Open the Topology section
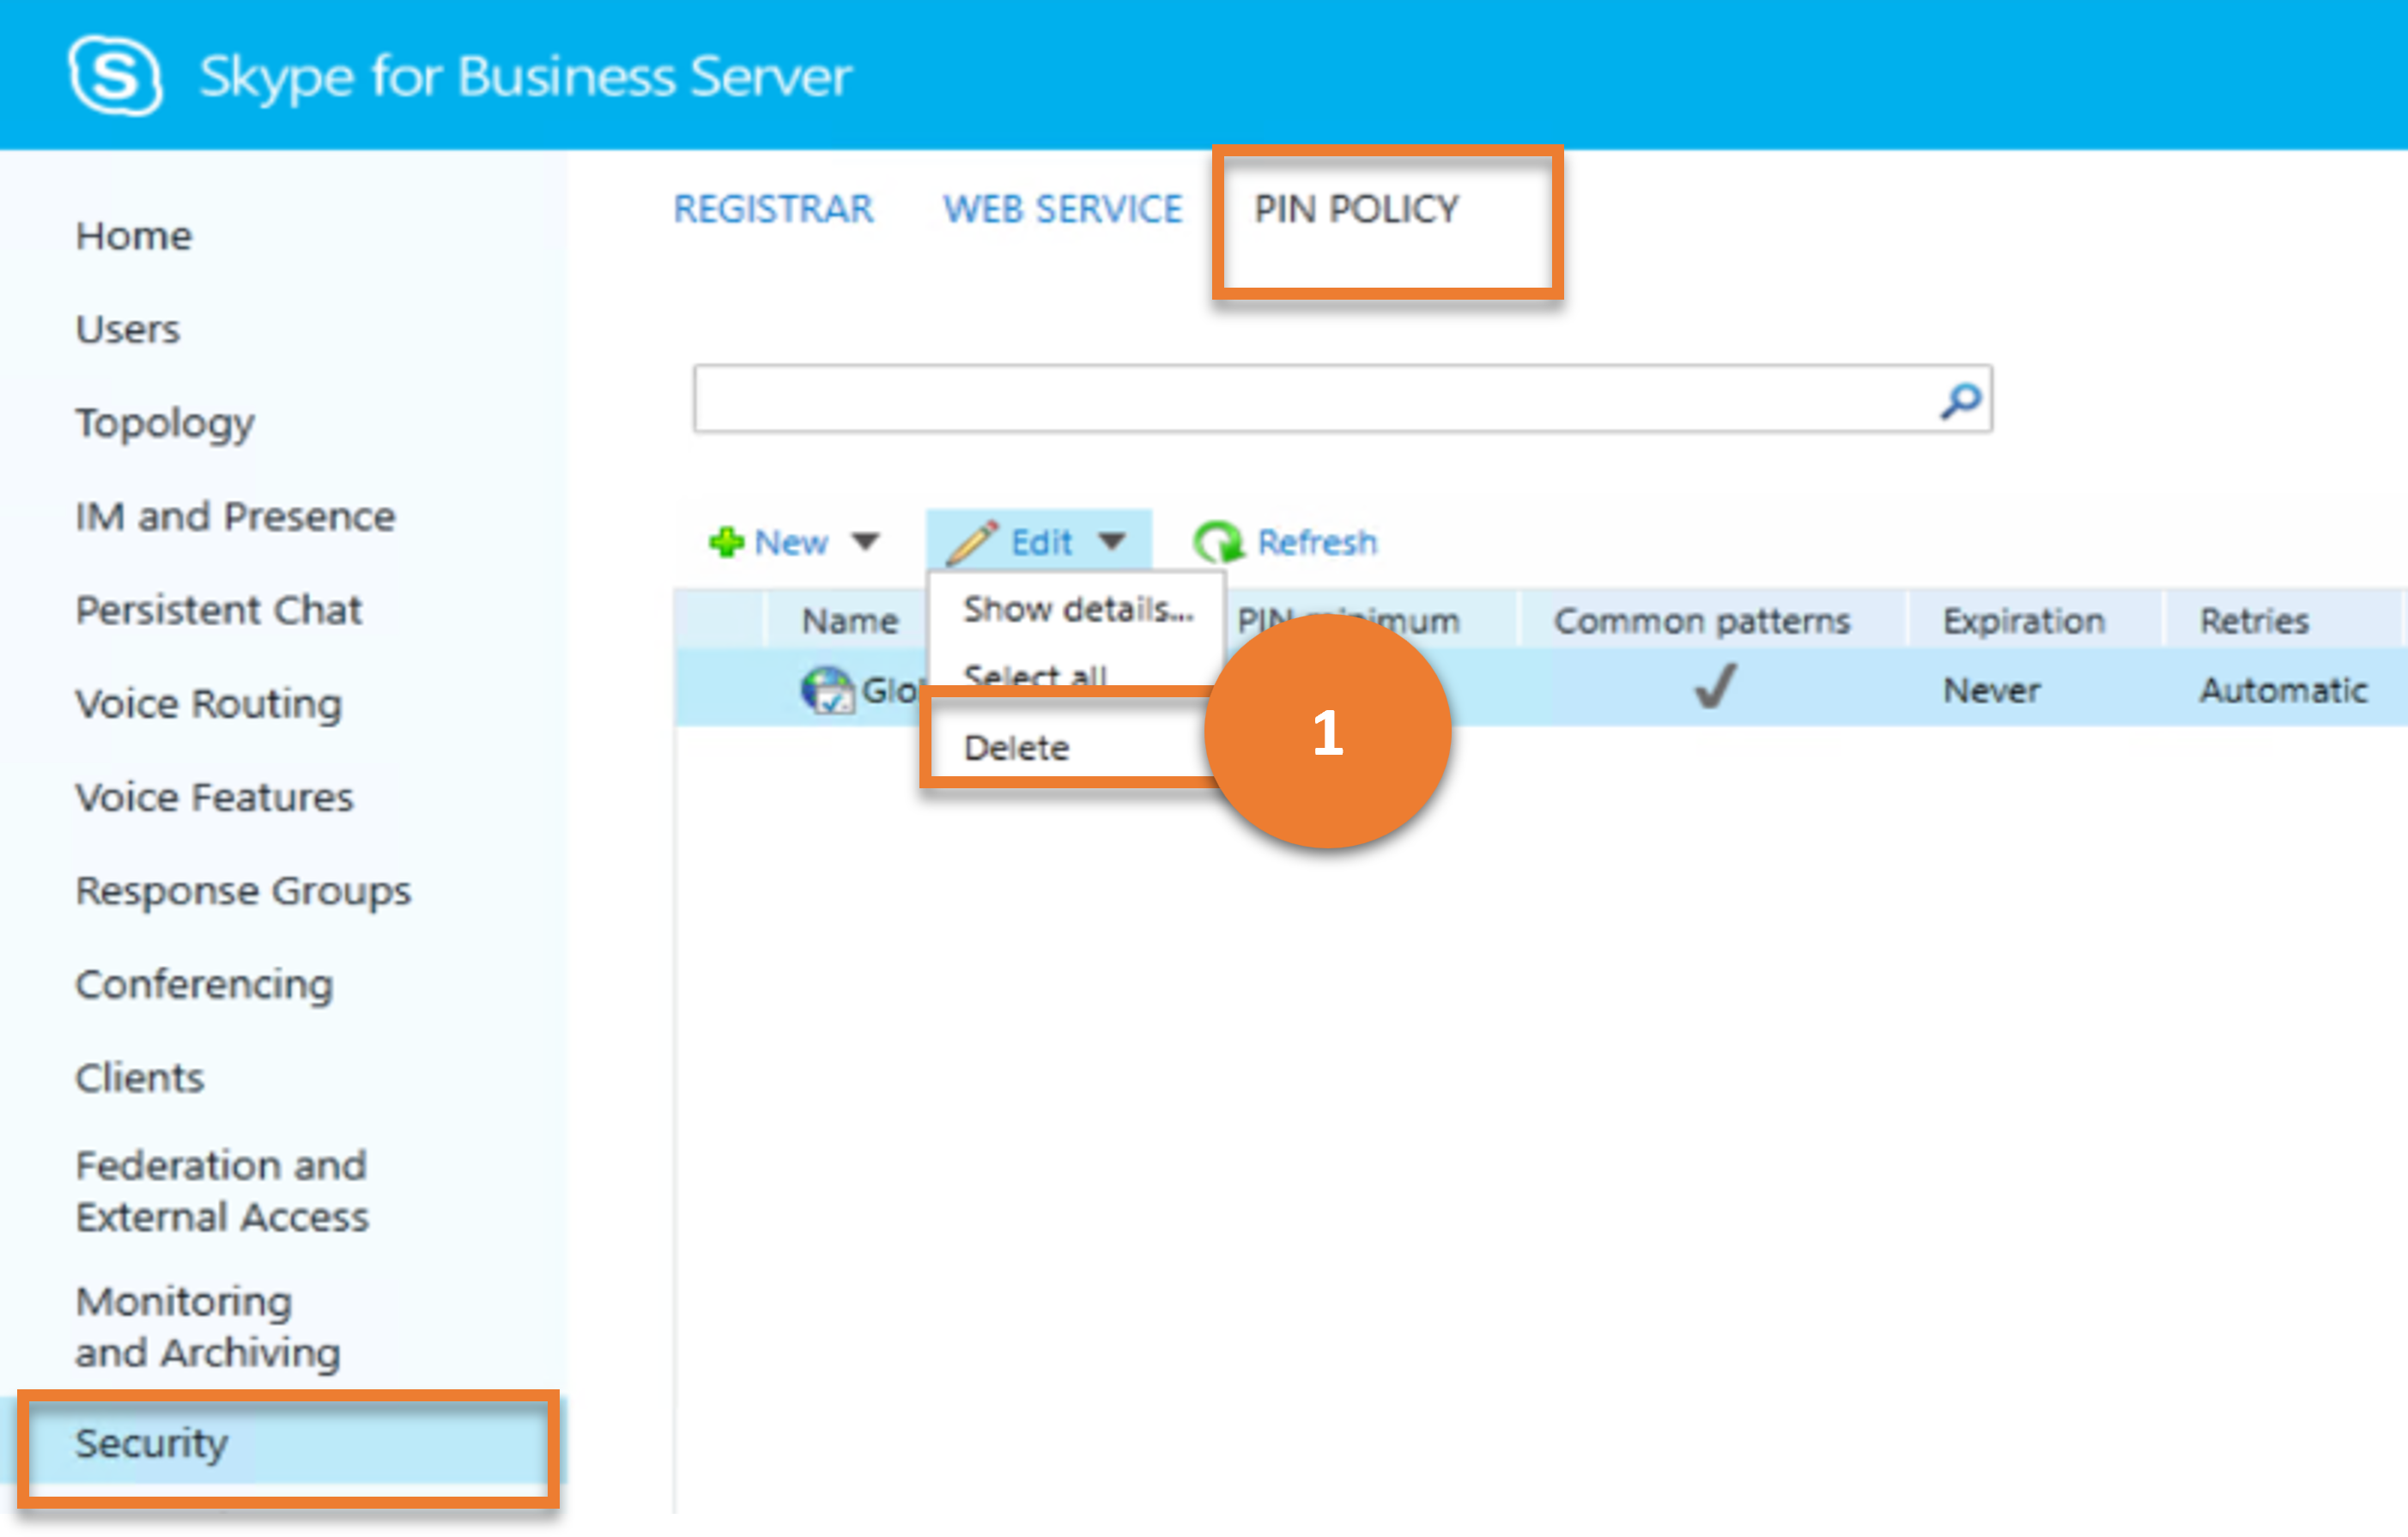 point(165,424)
